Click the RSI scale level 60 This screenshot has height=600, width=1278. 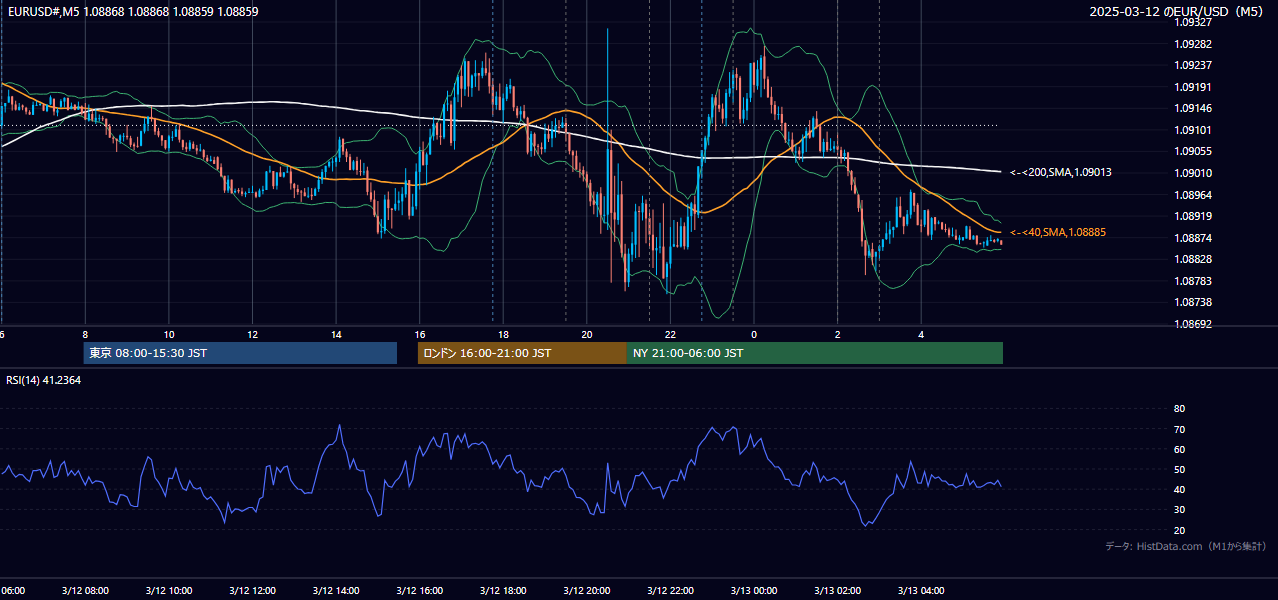coord(1179,449)
